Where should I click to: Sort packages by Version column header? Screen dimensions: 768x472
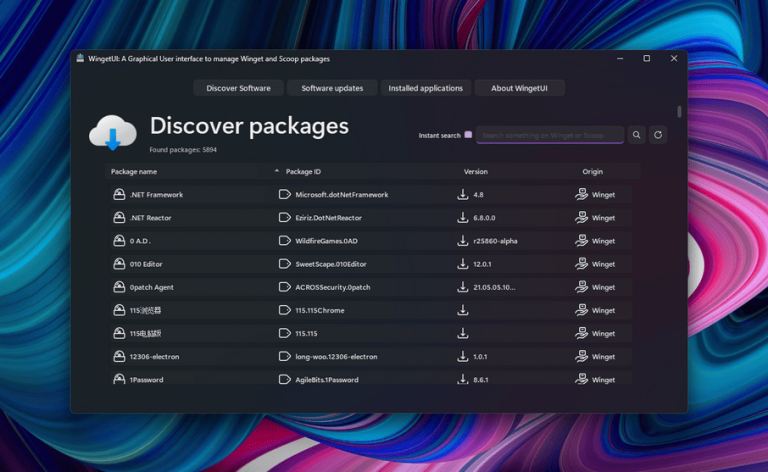point(475,172)
